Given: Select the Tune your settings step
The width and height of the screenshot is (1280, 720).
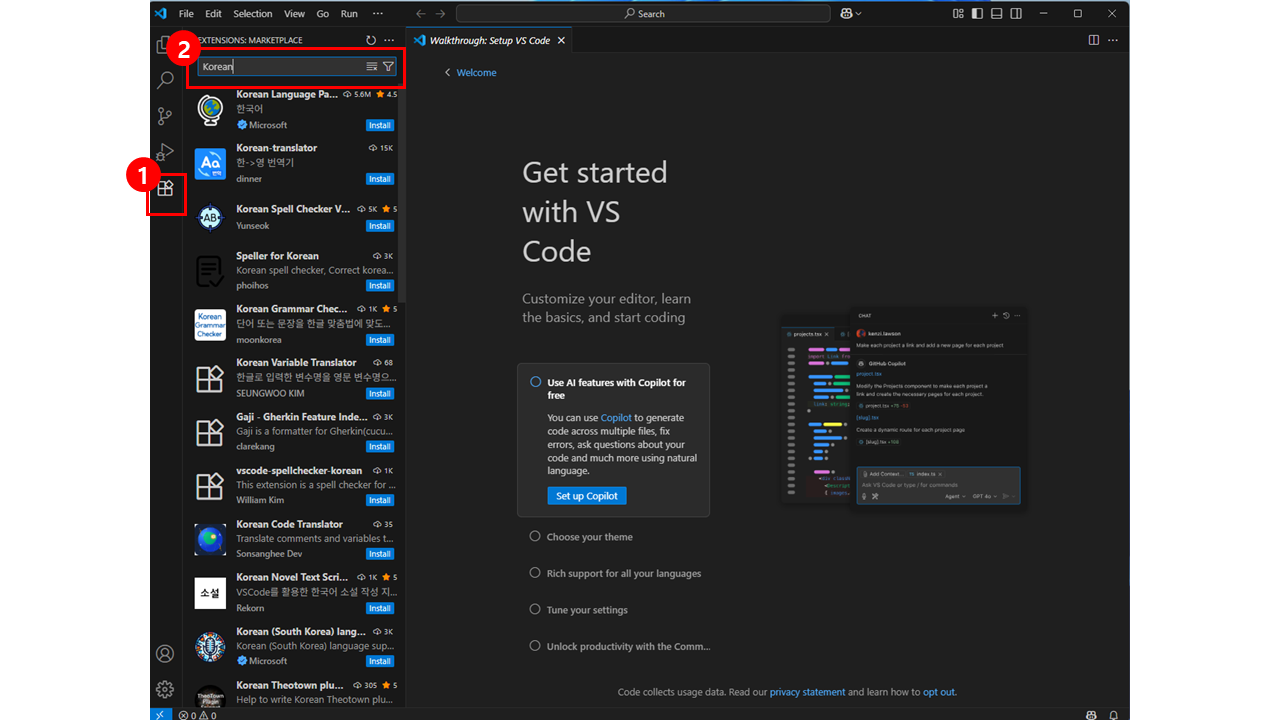Looking at the screenshot, I should (587, 610).
